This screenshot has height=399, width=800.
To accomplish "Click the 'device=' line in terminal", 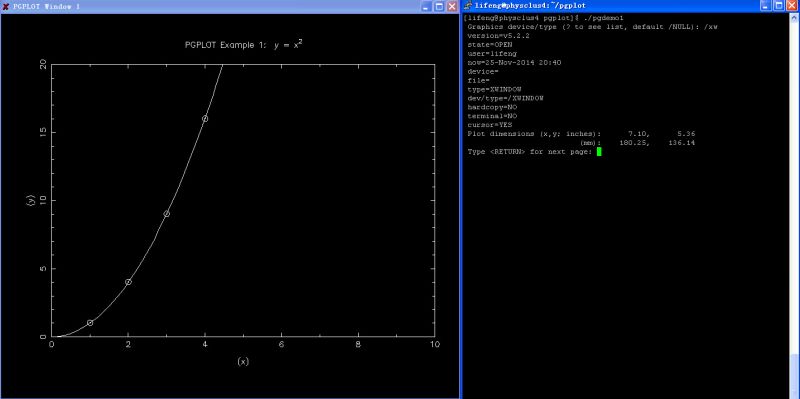I will pos(483,71).
